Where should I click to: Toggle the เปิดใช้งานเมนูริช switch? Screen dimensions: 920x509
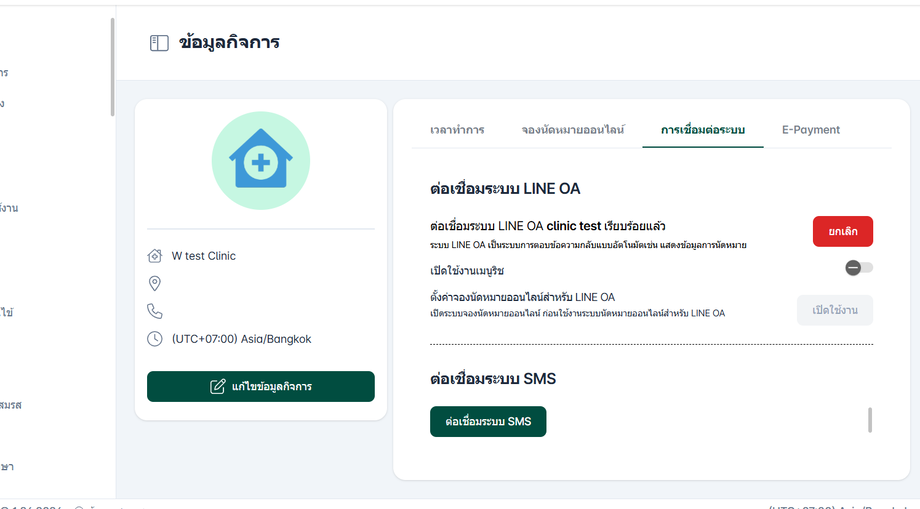coord(859,268)
